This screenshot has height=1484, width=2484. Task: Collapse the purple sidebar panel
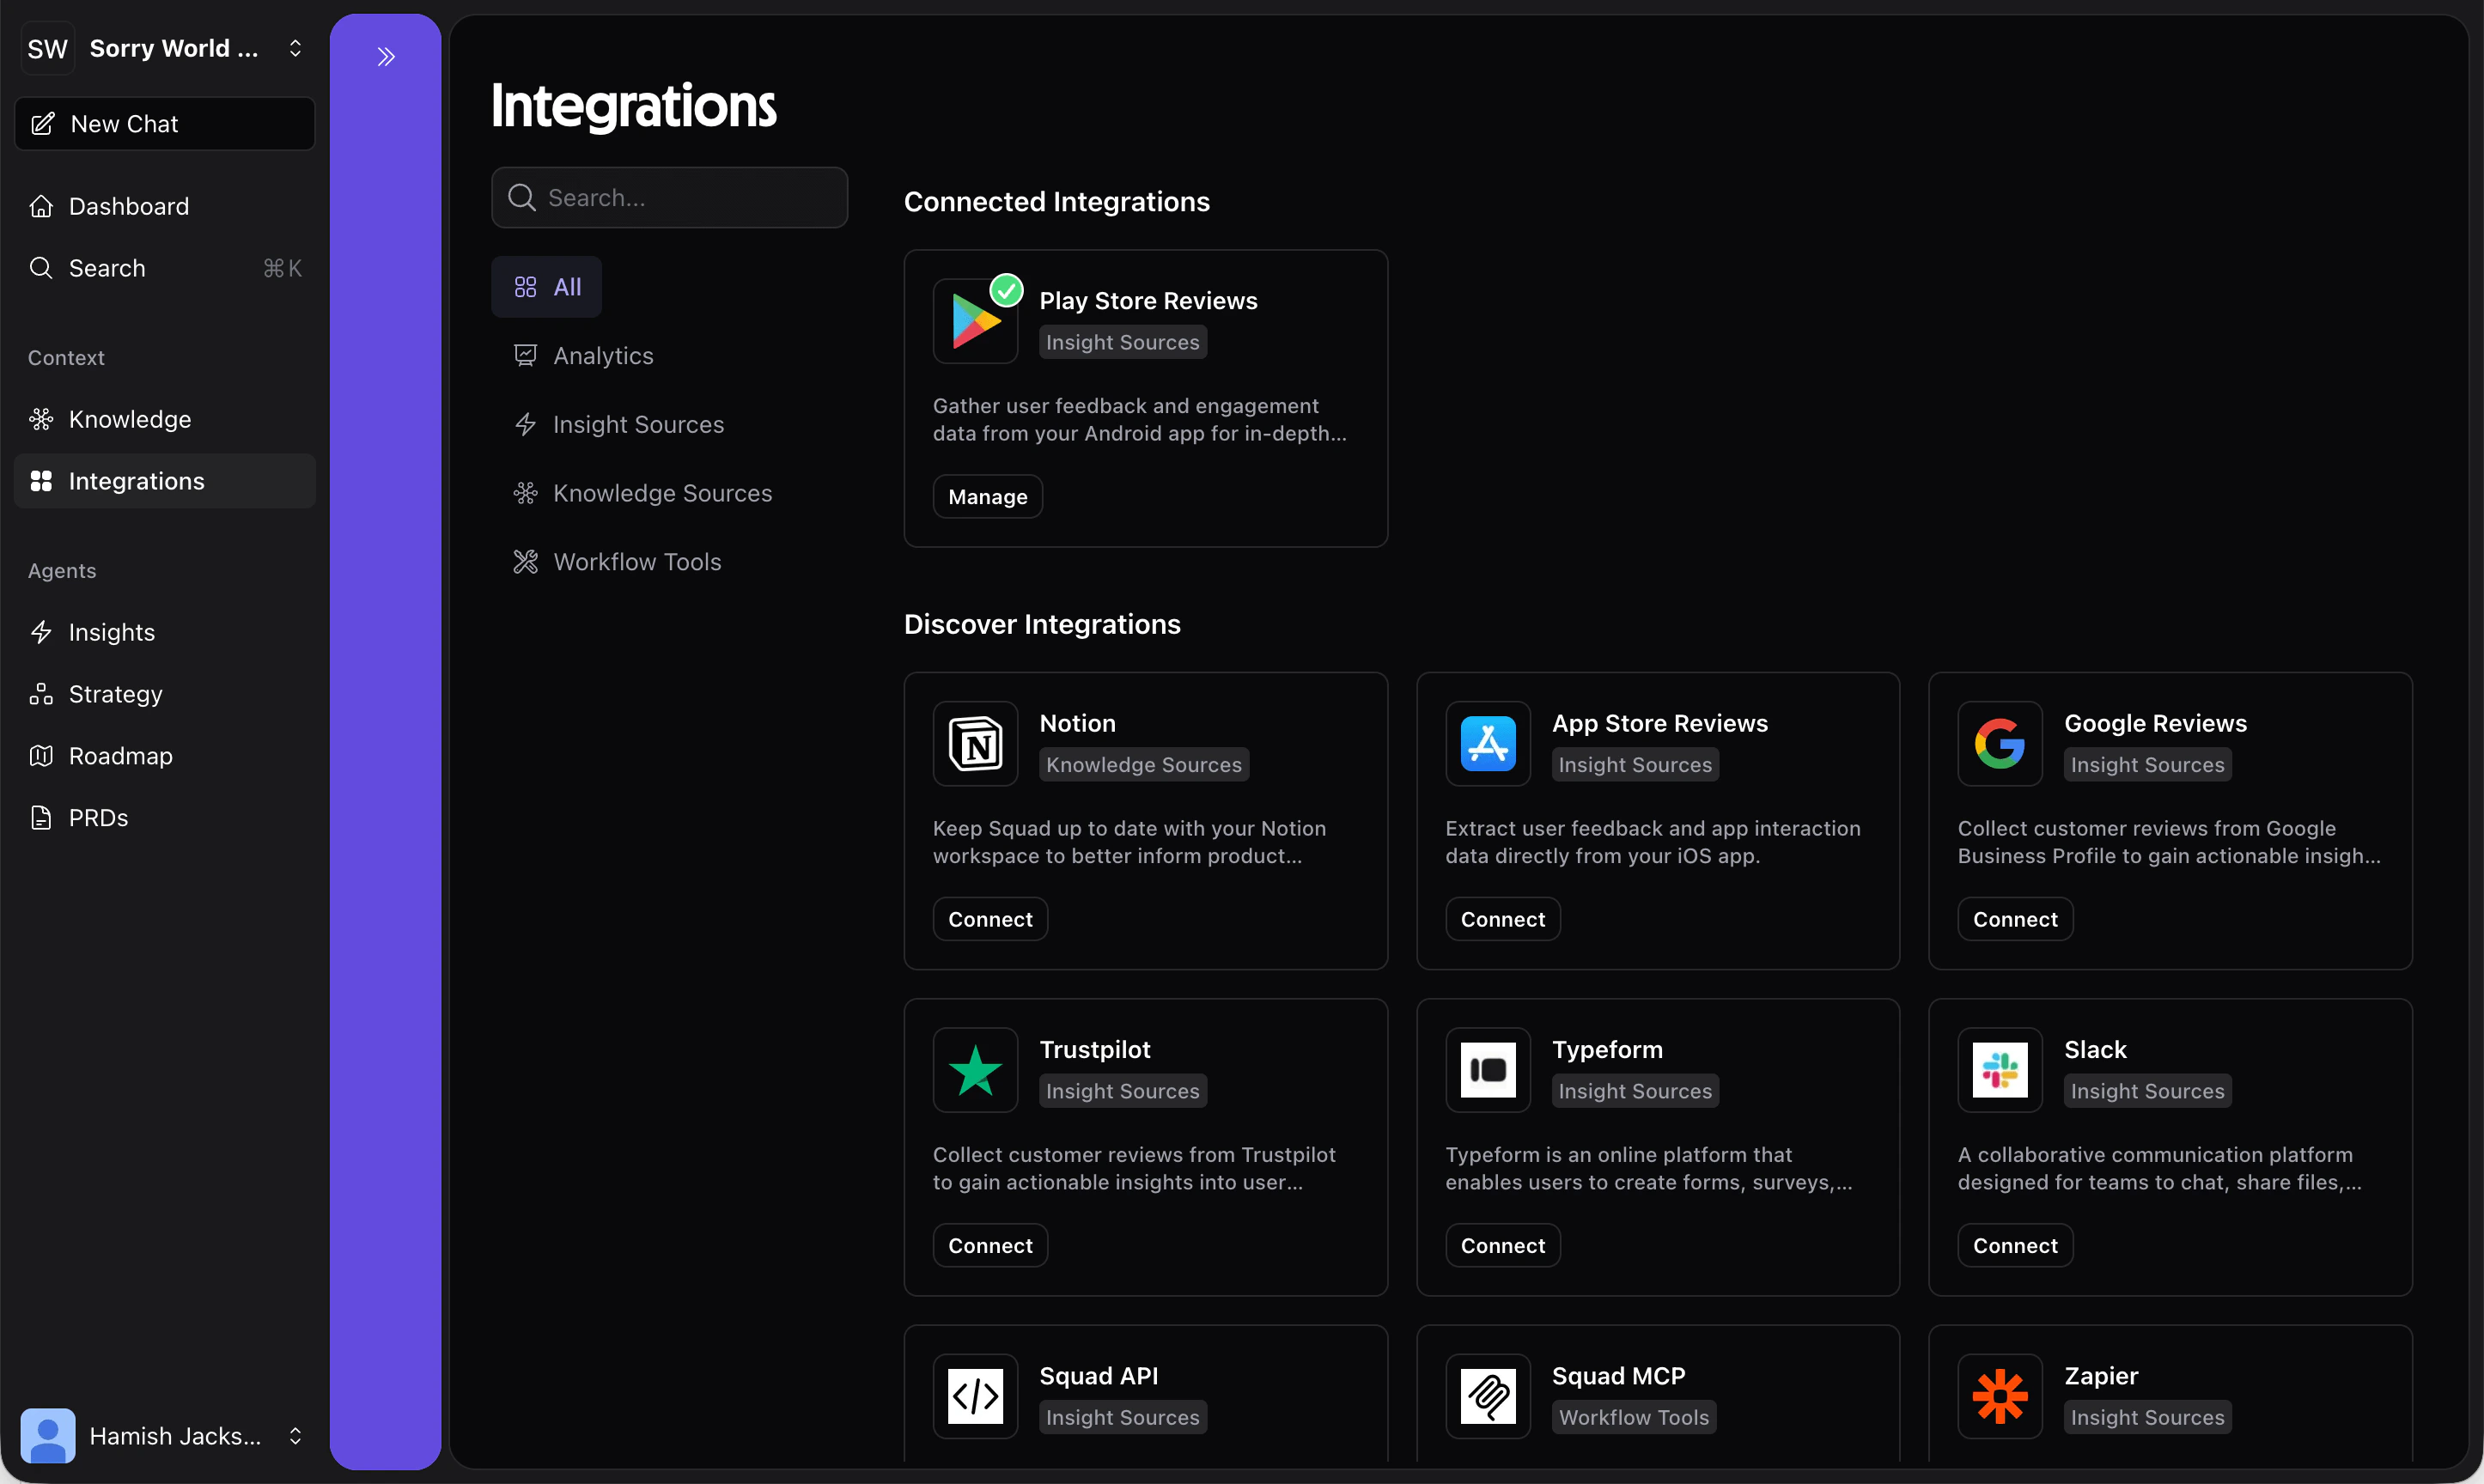[386, 56]
